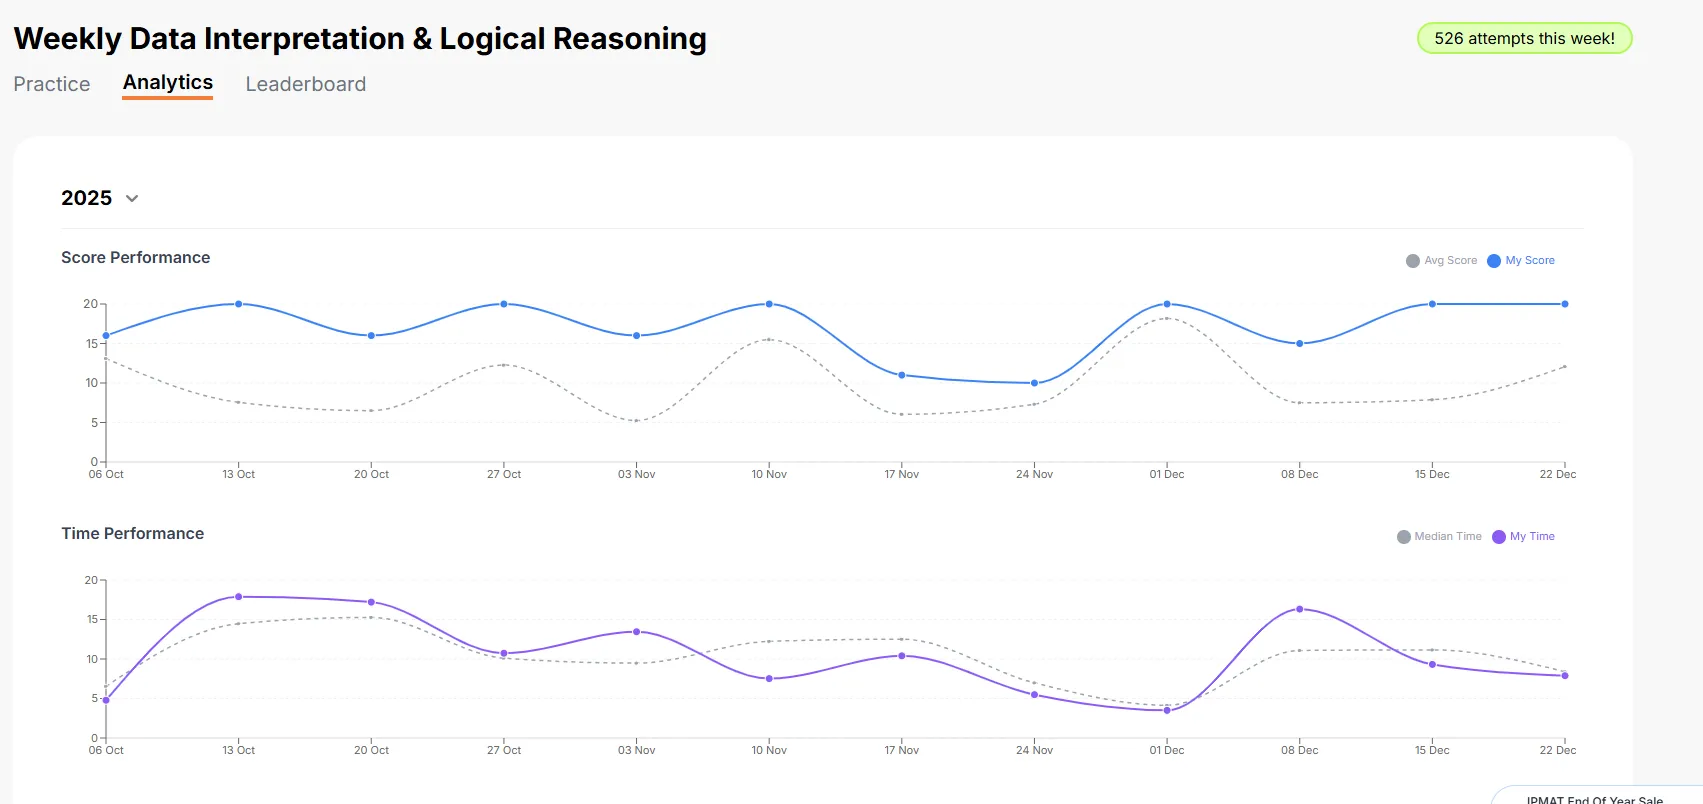Click the 08 Dec time data point
1703x804 pixels.
pos(1300,609)
